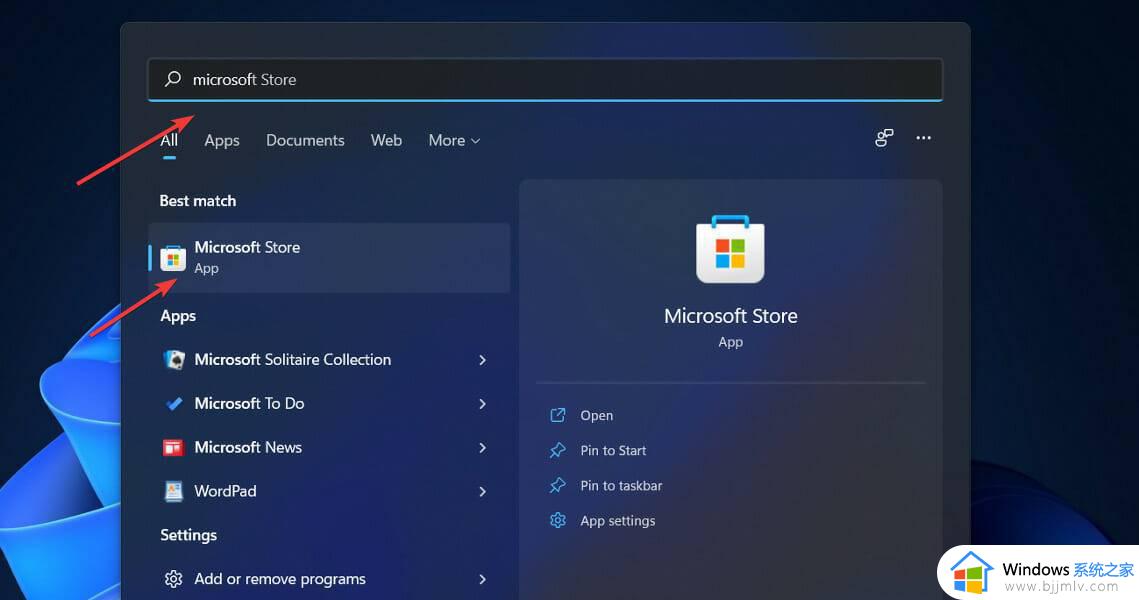Choose Pin to Start
The image size is (1139, 600).
(x=613, y=450)
